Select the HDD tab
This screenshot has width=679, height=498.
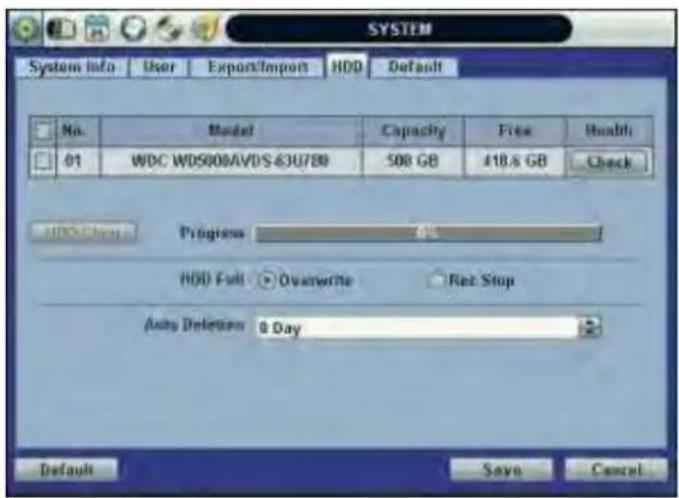click(x=347, y=66)
